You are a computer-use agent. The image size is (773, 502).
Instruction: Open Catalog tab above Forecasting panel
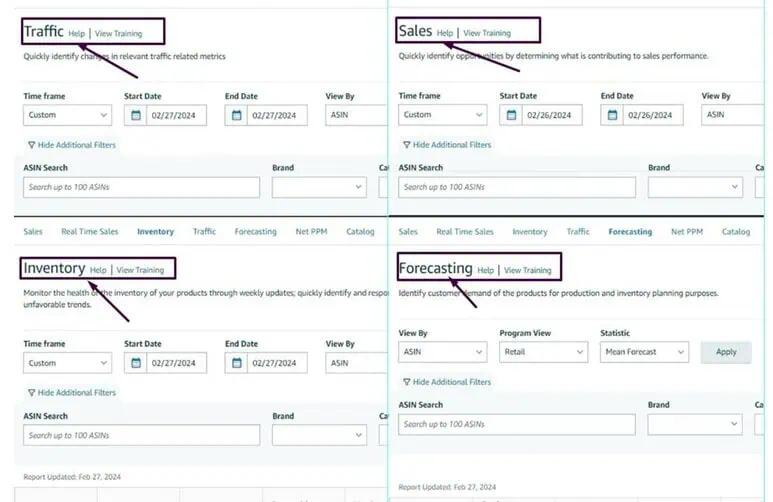[736, 232]
